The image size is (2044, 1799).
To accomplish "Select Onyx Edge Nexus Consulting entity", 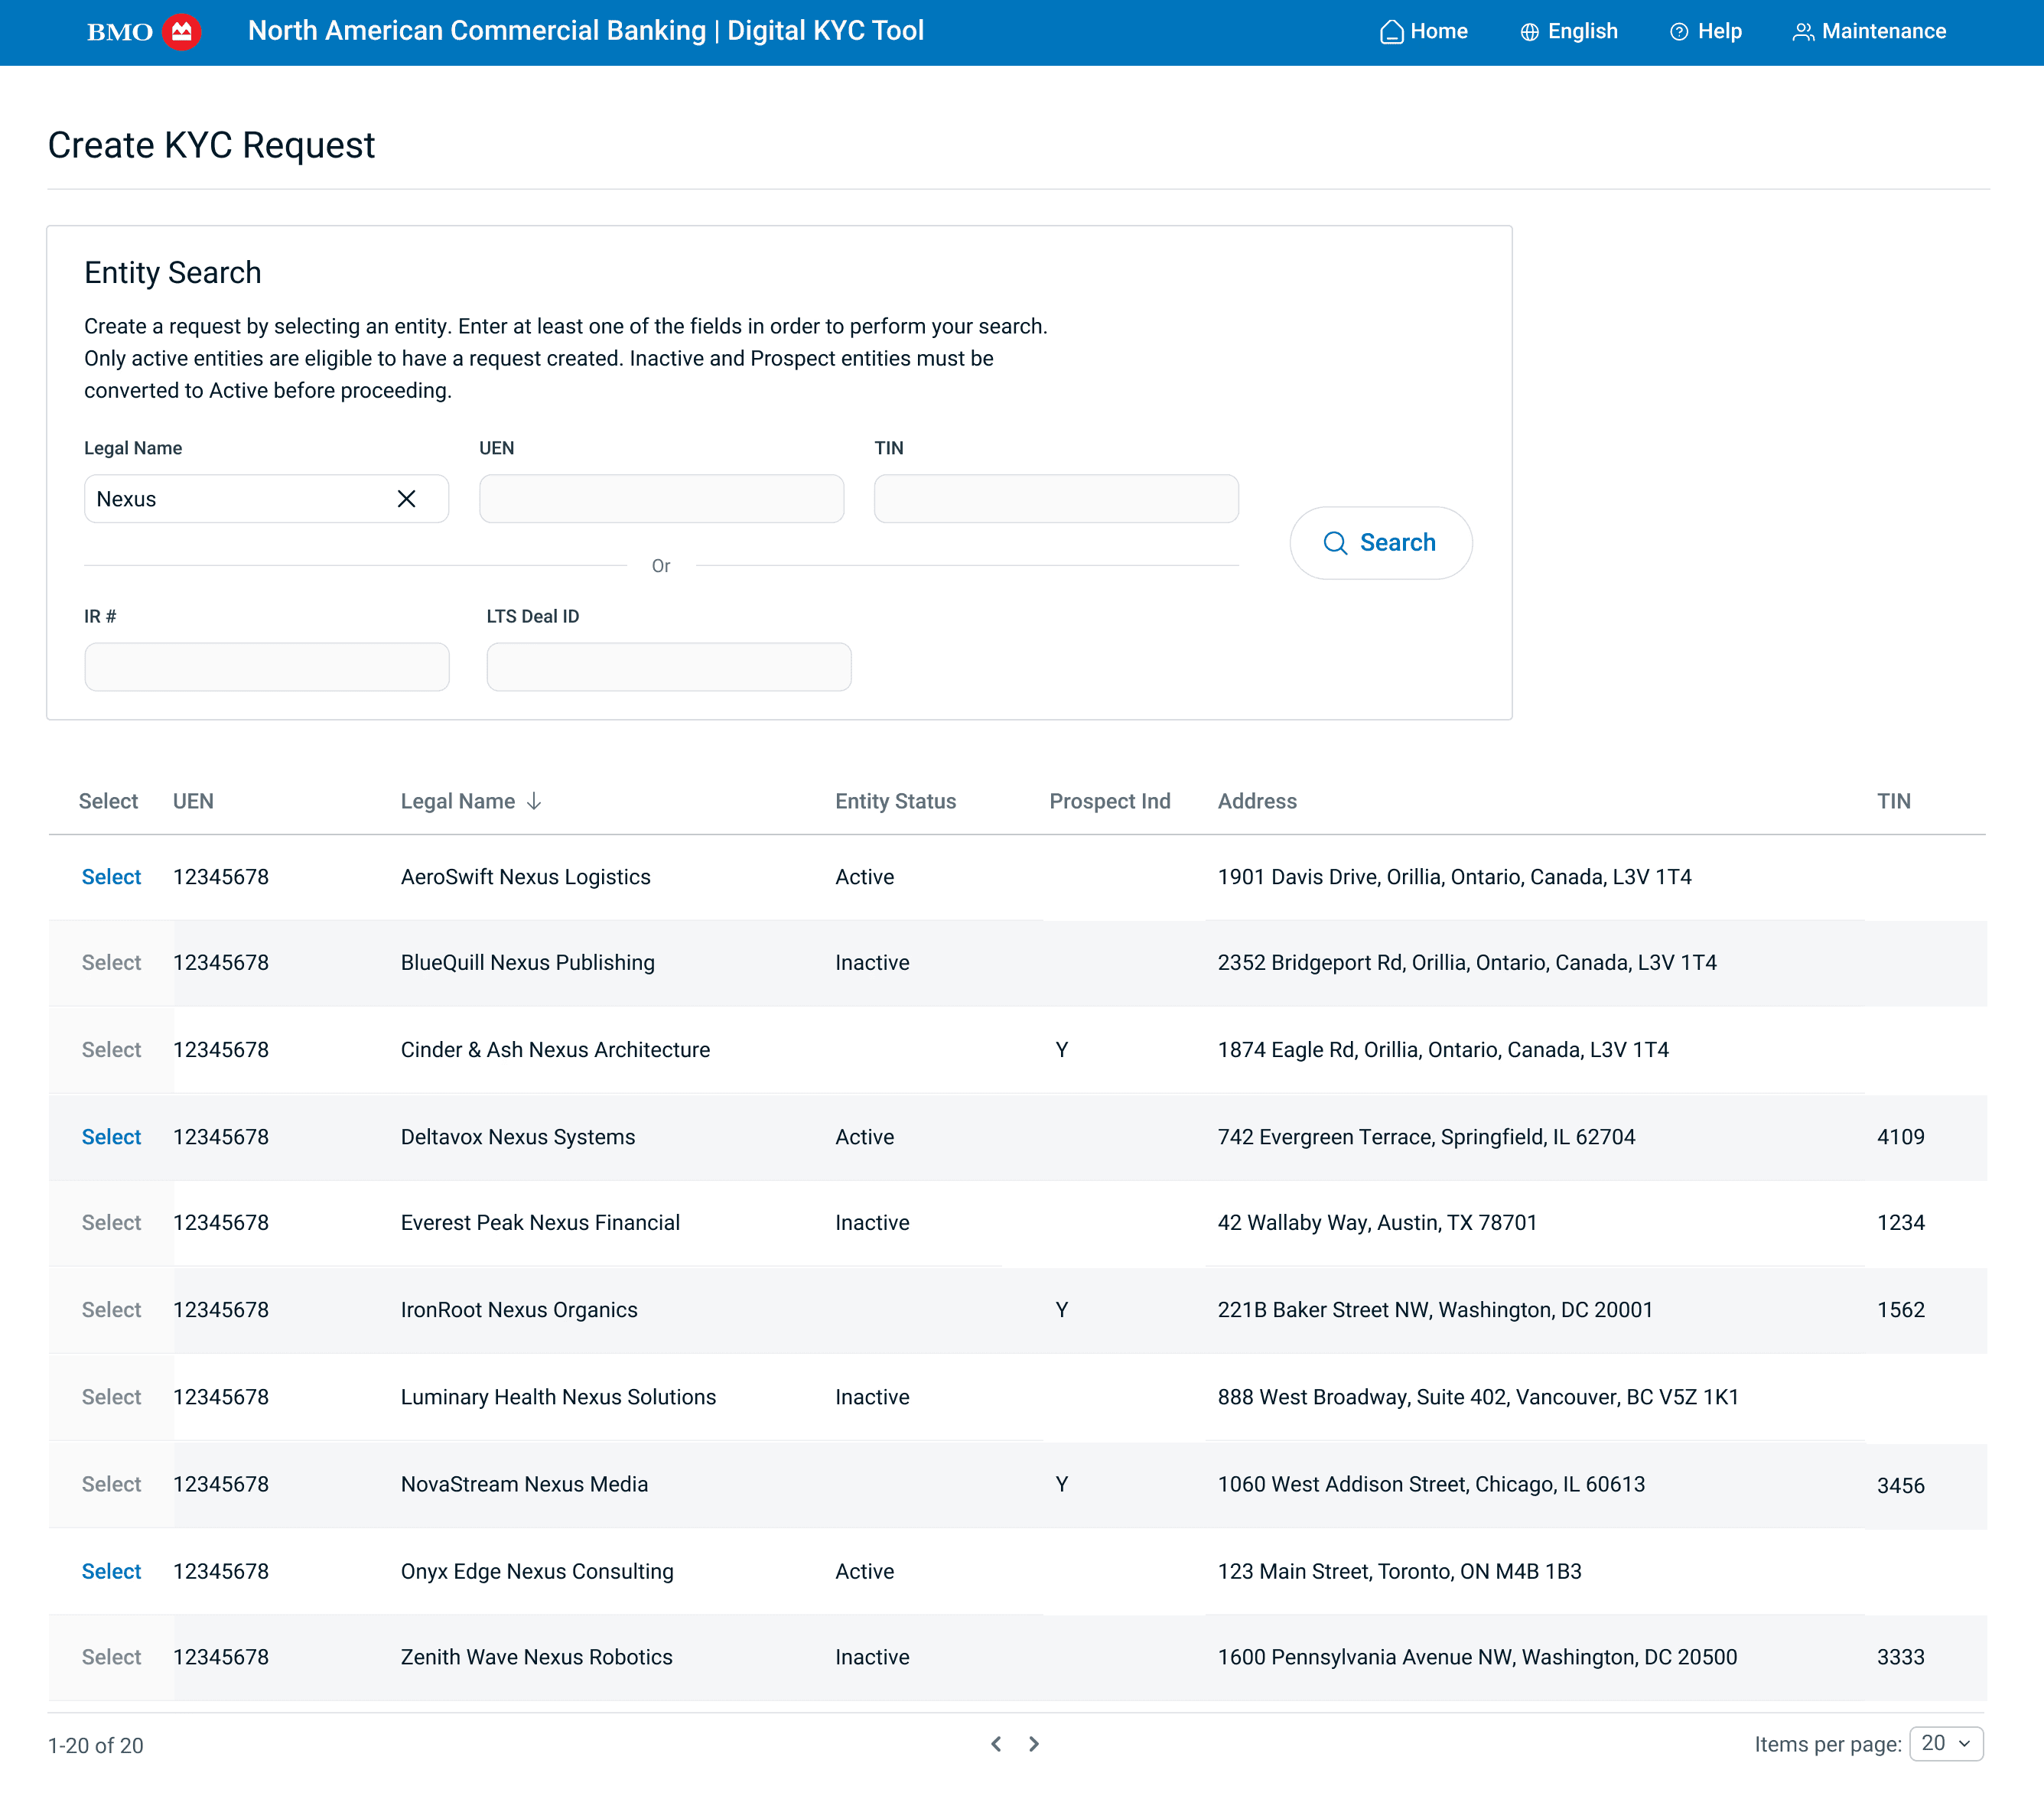I will 111,1571.
